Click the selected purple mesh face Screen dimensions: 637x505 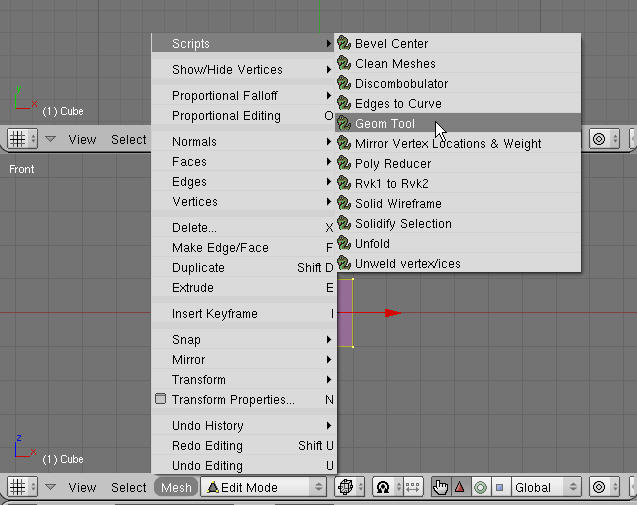click(x=345, y=313)
